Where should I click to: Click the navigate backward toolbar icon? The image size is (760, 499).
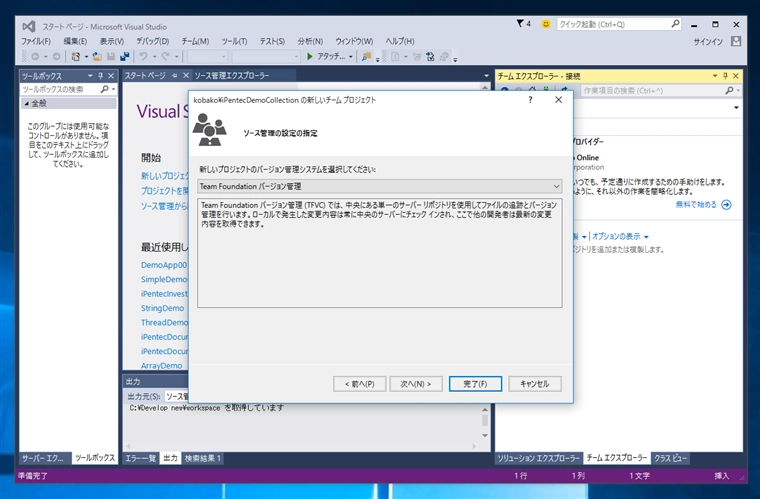(x=35, y=57)
